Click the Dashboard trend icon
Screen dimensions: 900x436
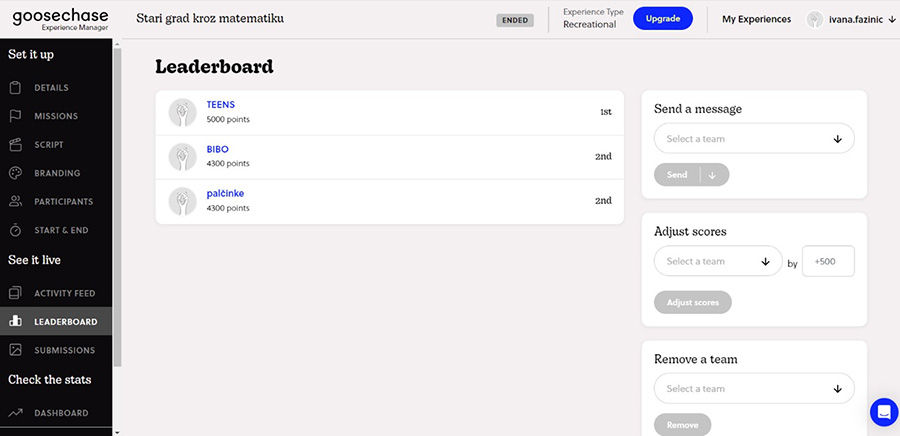pyautogui.click(x=15, y=413)
